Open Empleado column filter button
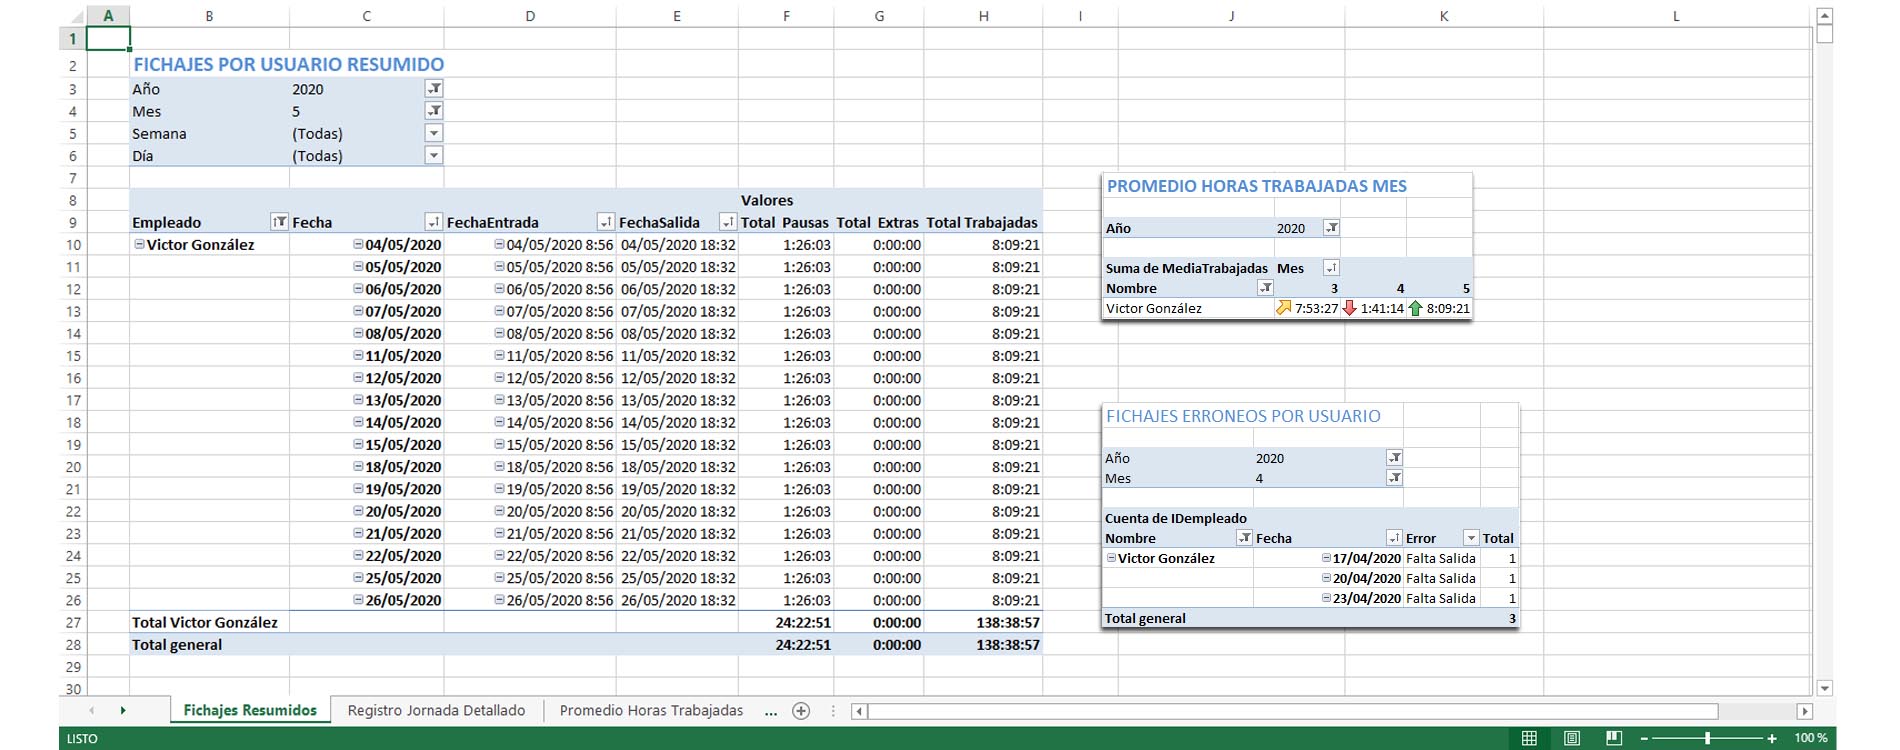The width and height of the screenshot is (1900, 750). [x=279, y=222]
